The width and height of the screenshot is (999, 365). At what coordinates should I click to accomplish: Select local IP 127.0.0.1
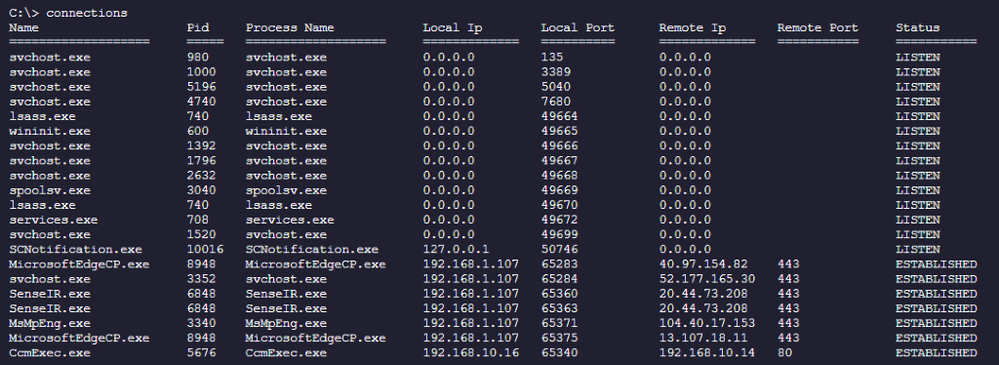pyautogui.click(x=456, y=250)
